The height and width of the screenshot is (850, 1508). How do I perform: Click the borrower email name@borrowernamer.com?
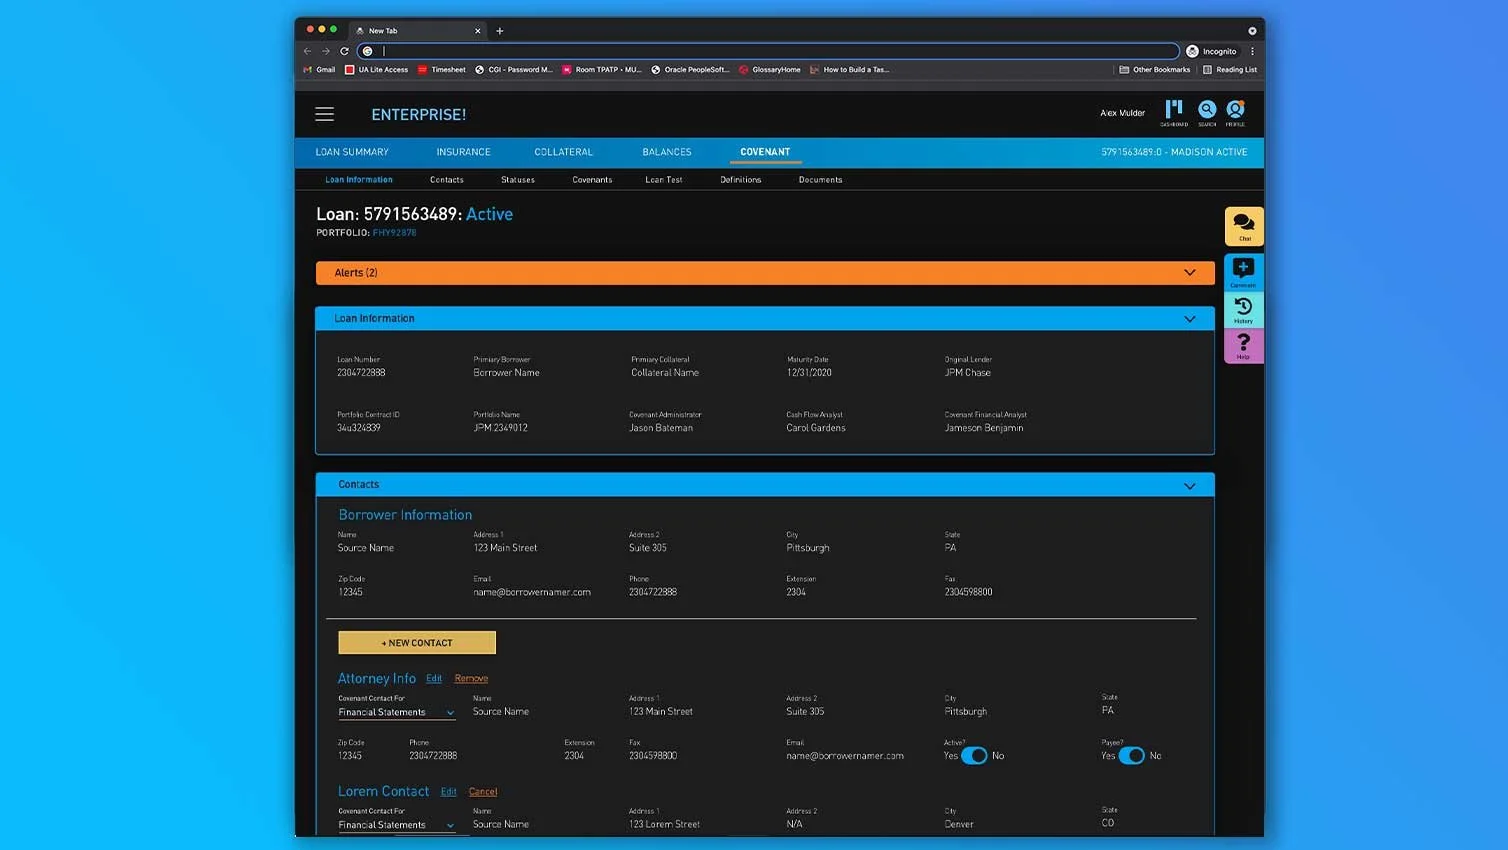[x=532, y=592]
